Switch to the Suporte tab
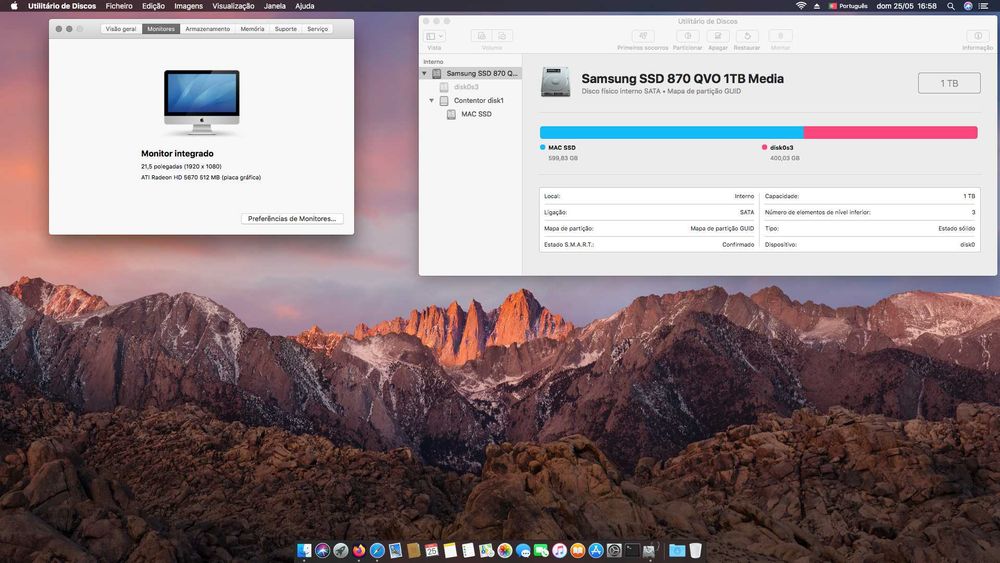This screenshot has height=563, width=1000. coord(286,29)
